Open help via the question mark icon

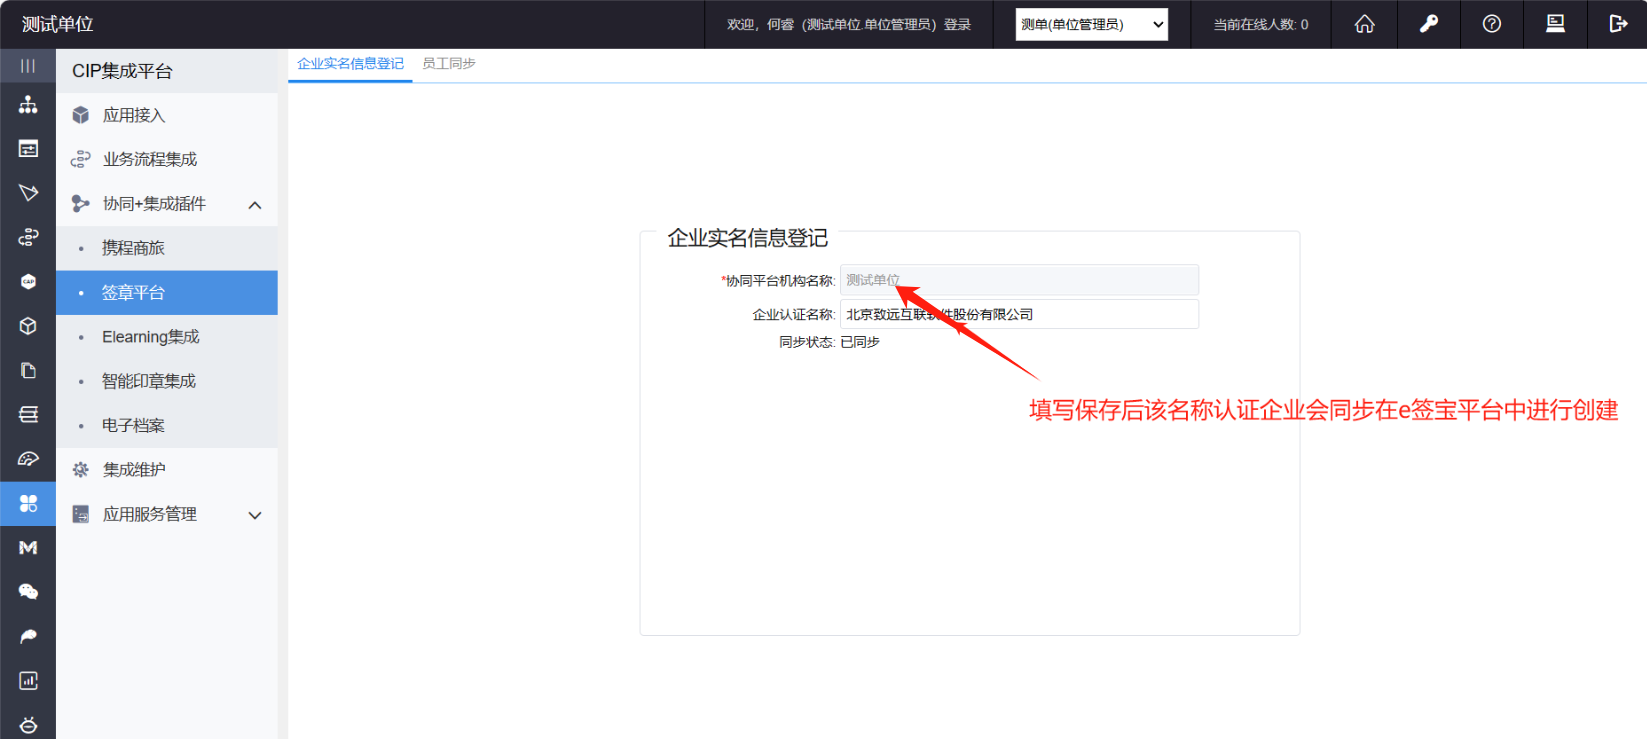coord(1492,24)
